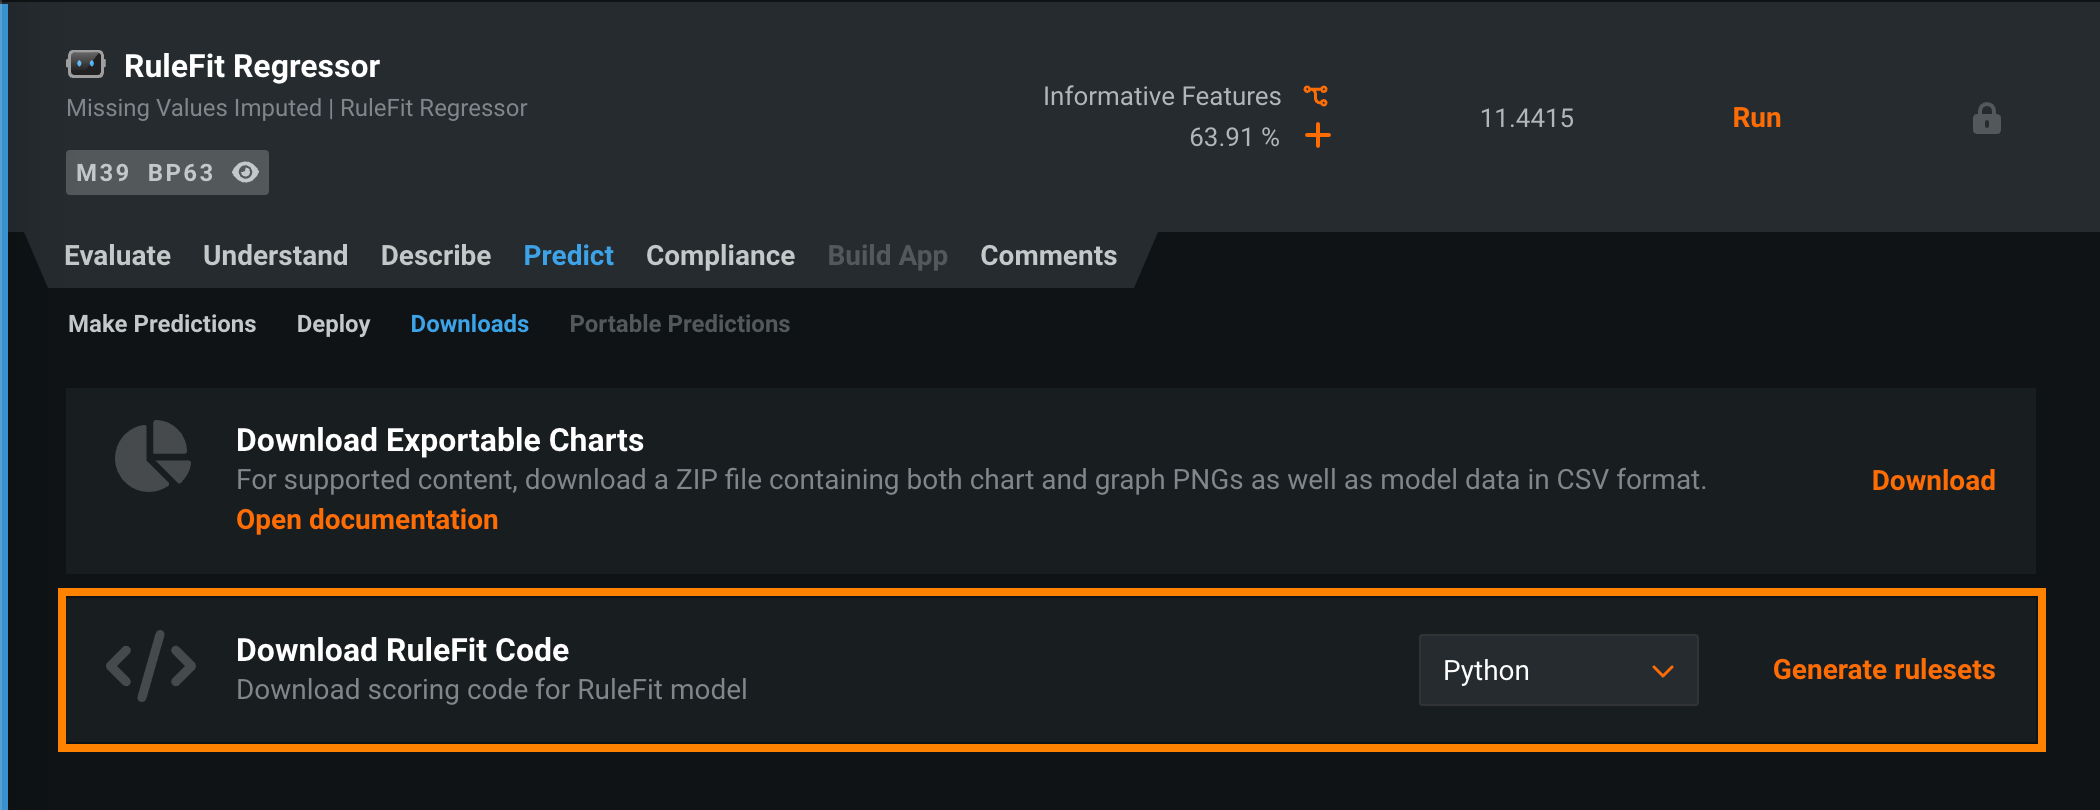Click the RuleFit Regressor robot model icon
This screenshot has width=2100, height=810.
pos(85,65)
